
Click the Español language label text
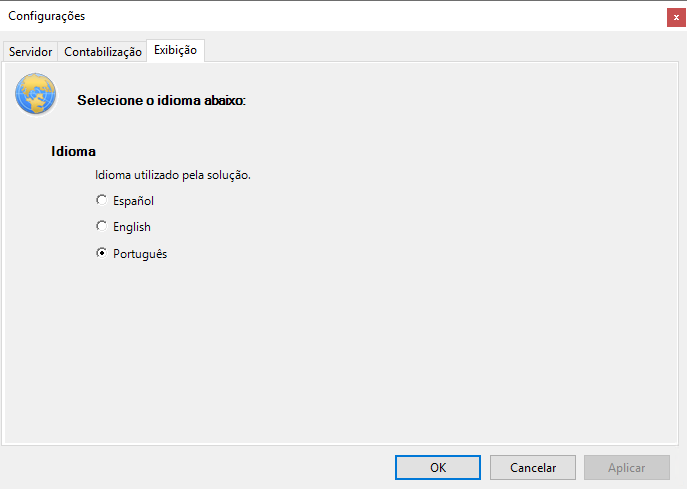click(133, 201)
